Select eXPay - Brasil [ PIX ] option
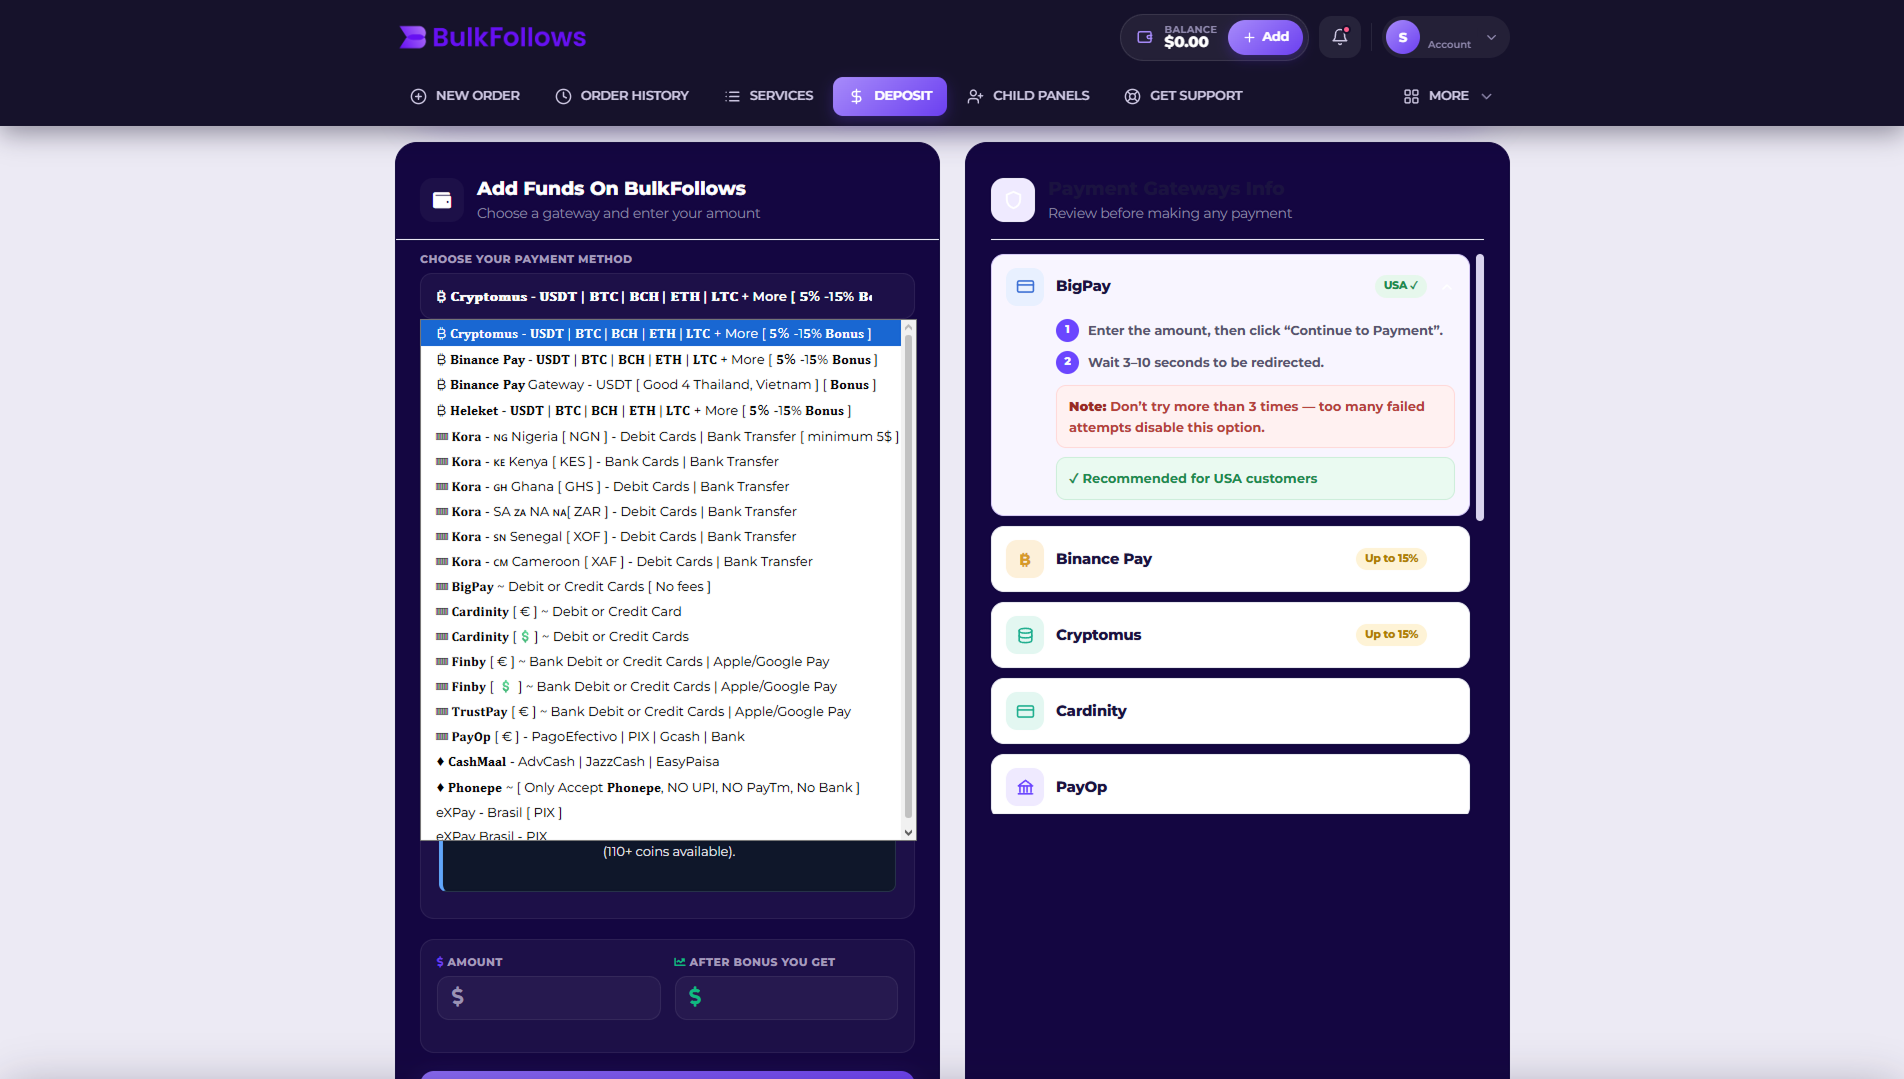 click(x=661, y=813)
